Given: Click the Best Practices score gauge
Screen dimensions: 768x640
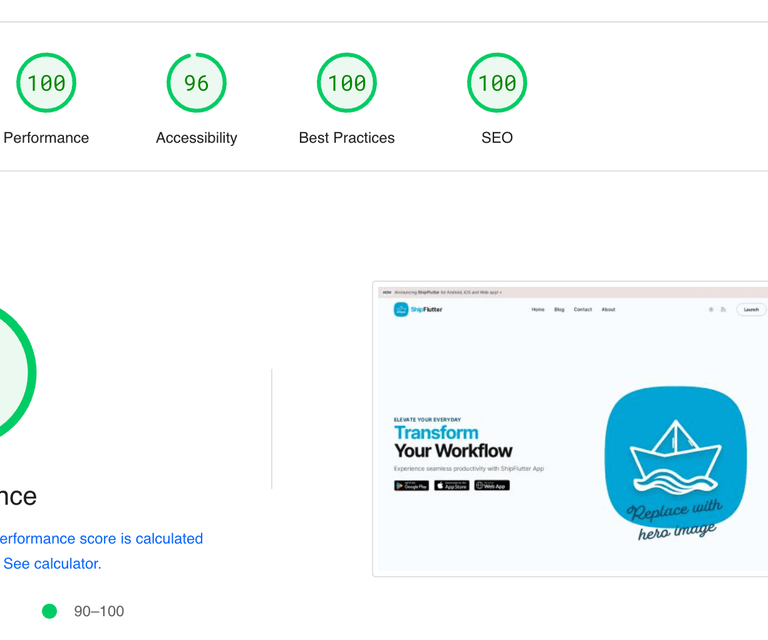Looking at the screenshot, I should click(347, 83).
